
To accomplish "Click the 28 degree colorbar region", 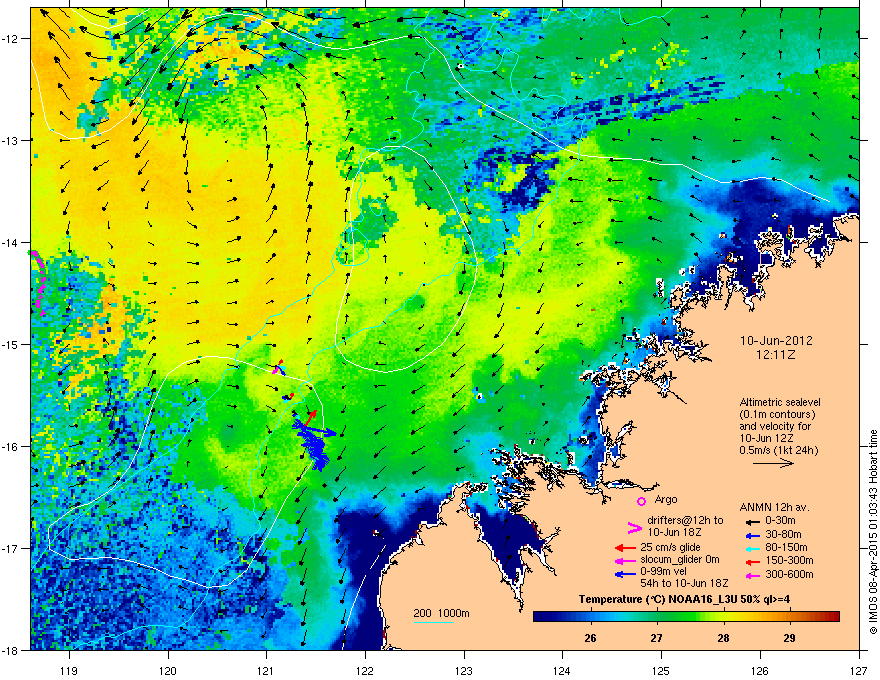I will (x=723, y=617).
